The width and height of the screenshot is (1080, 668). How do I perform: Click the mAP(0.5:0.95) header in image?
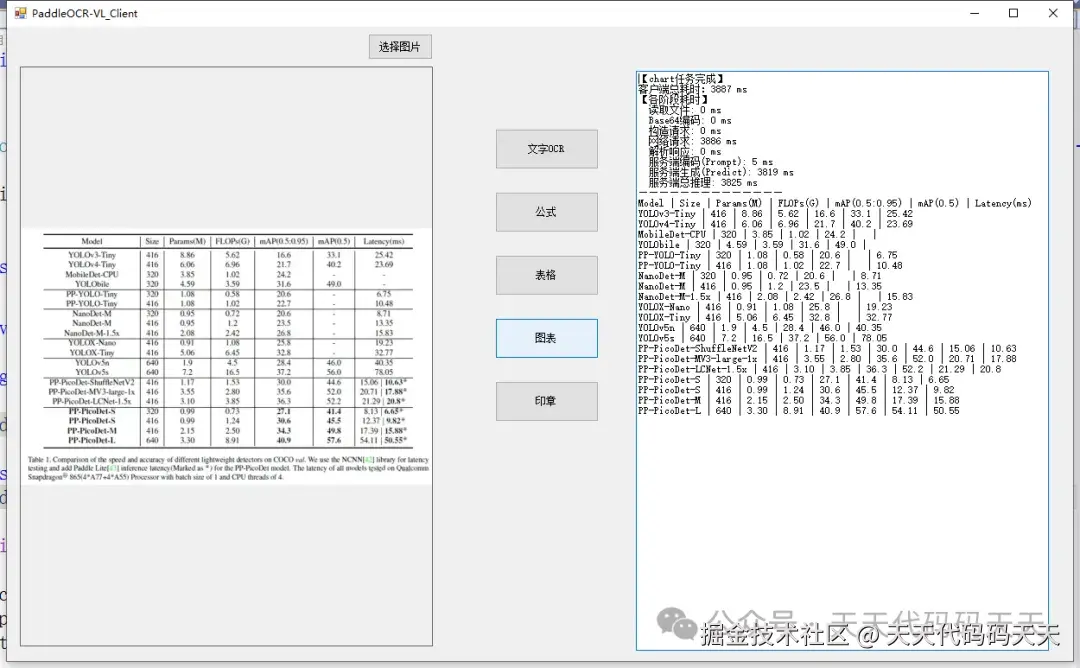[x=283, y=241]
